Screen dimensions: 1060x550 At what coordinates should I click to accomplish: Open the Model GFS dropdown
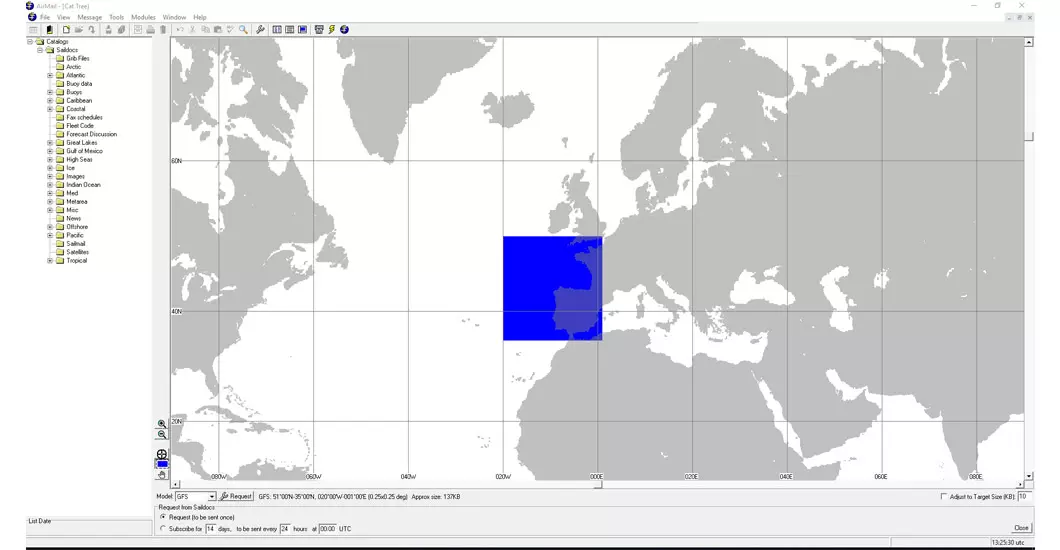(x=212, y=497)
